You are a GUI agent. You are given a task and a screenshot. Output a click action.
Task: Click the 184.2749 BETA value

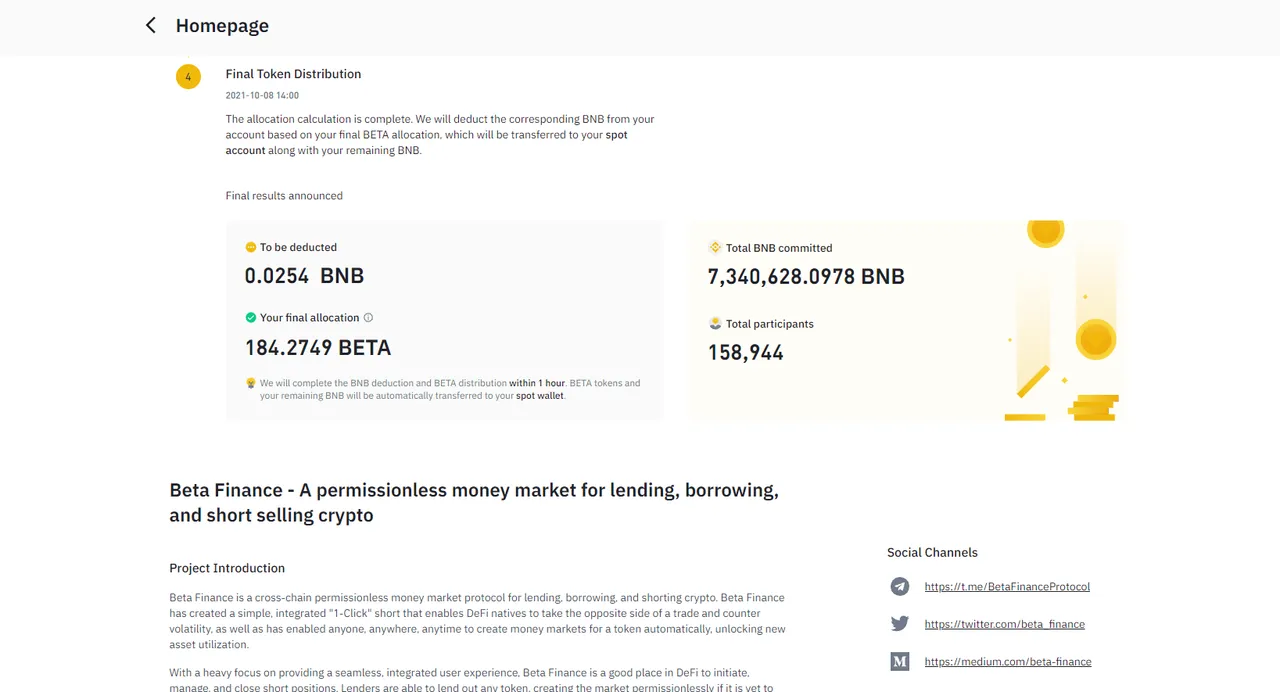tap(318, 348)
